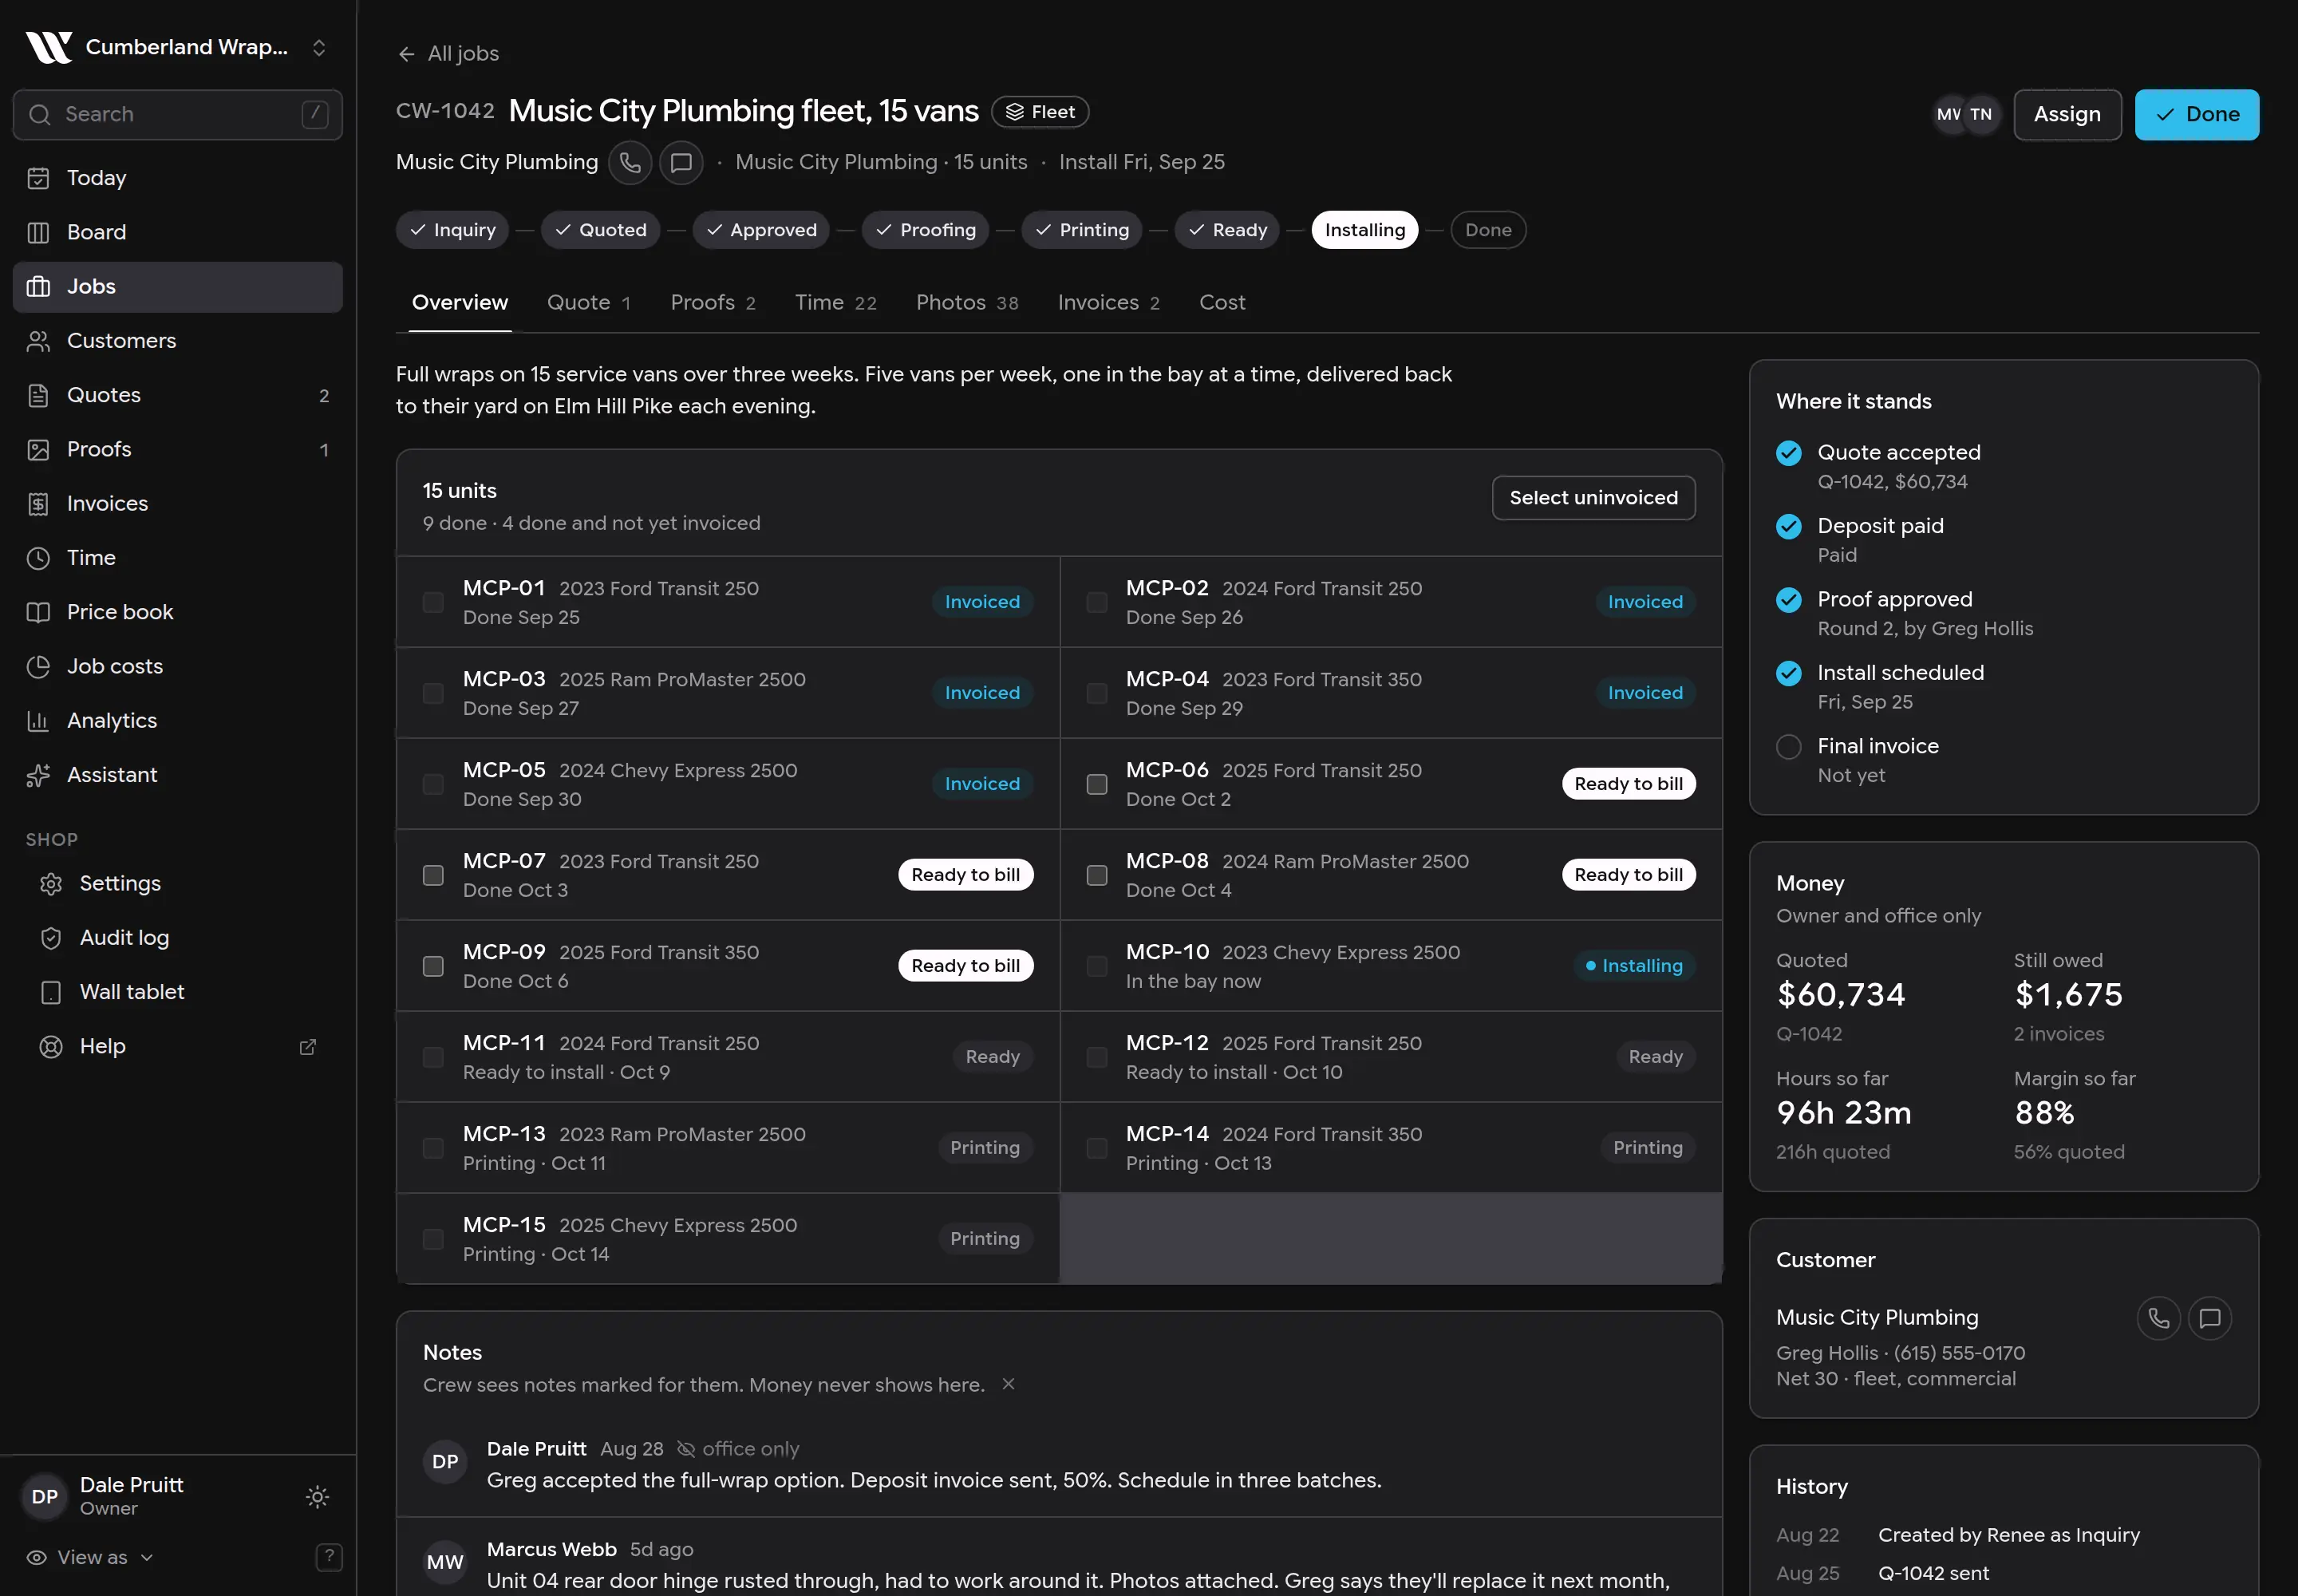Open Invoices in the sidebar
The image size is (2298, 1596).
(x=177, y=503)
